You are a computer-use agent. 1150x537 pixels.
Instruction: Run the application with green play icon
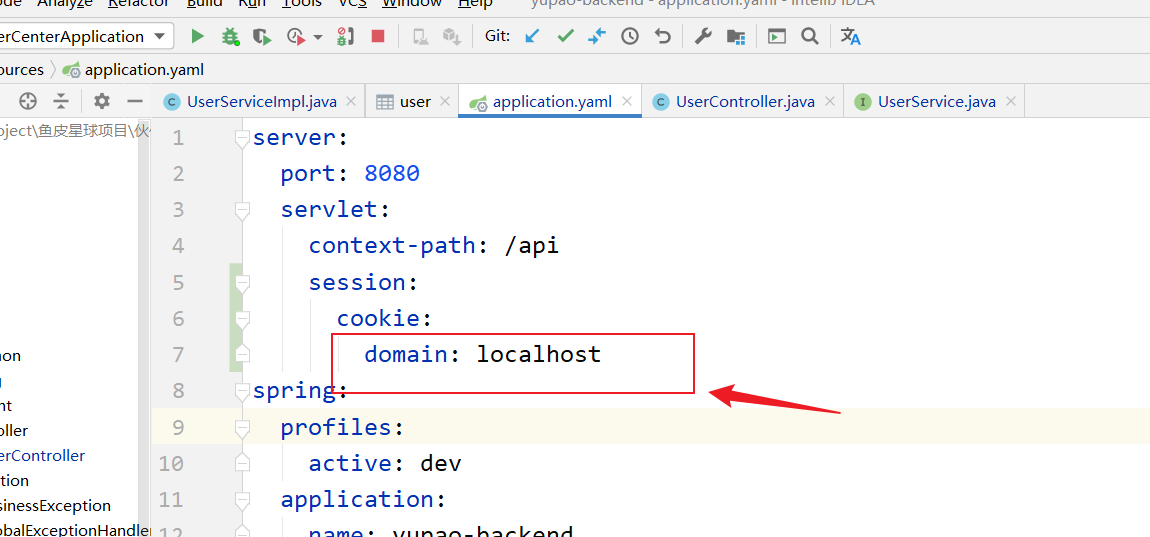(x=197, y=37)
